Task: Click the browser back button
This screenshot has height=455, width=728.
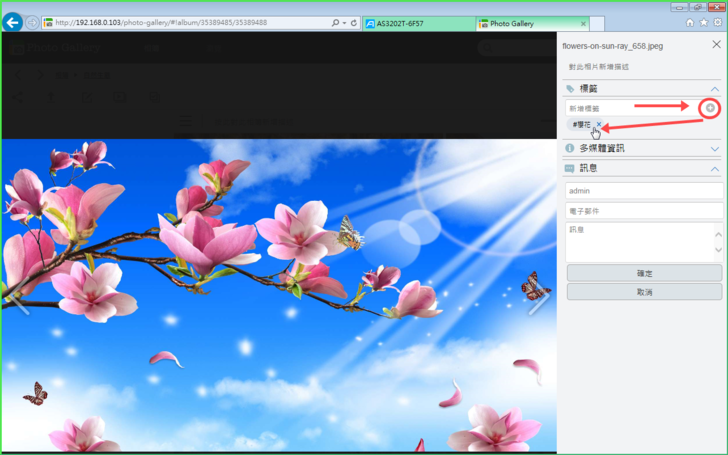Action: (13, 22)
